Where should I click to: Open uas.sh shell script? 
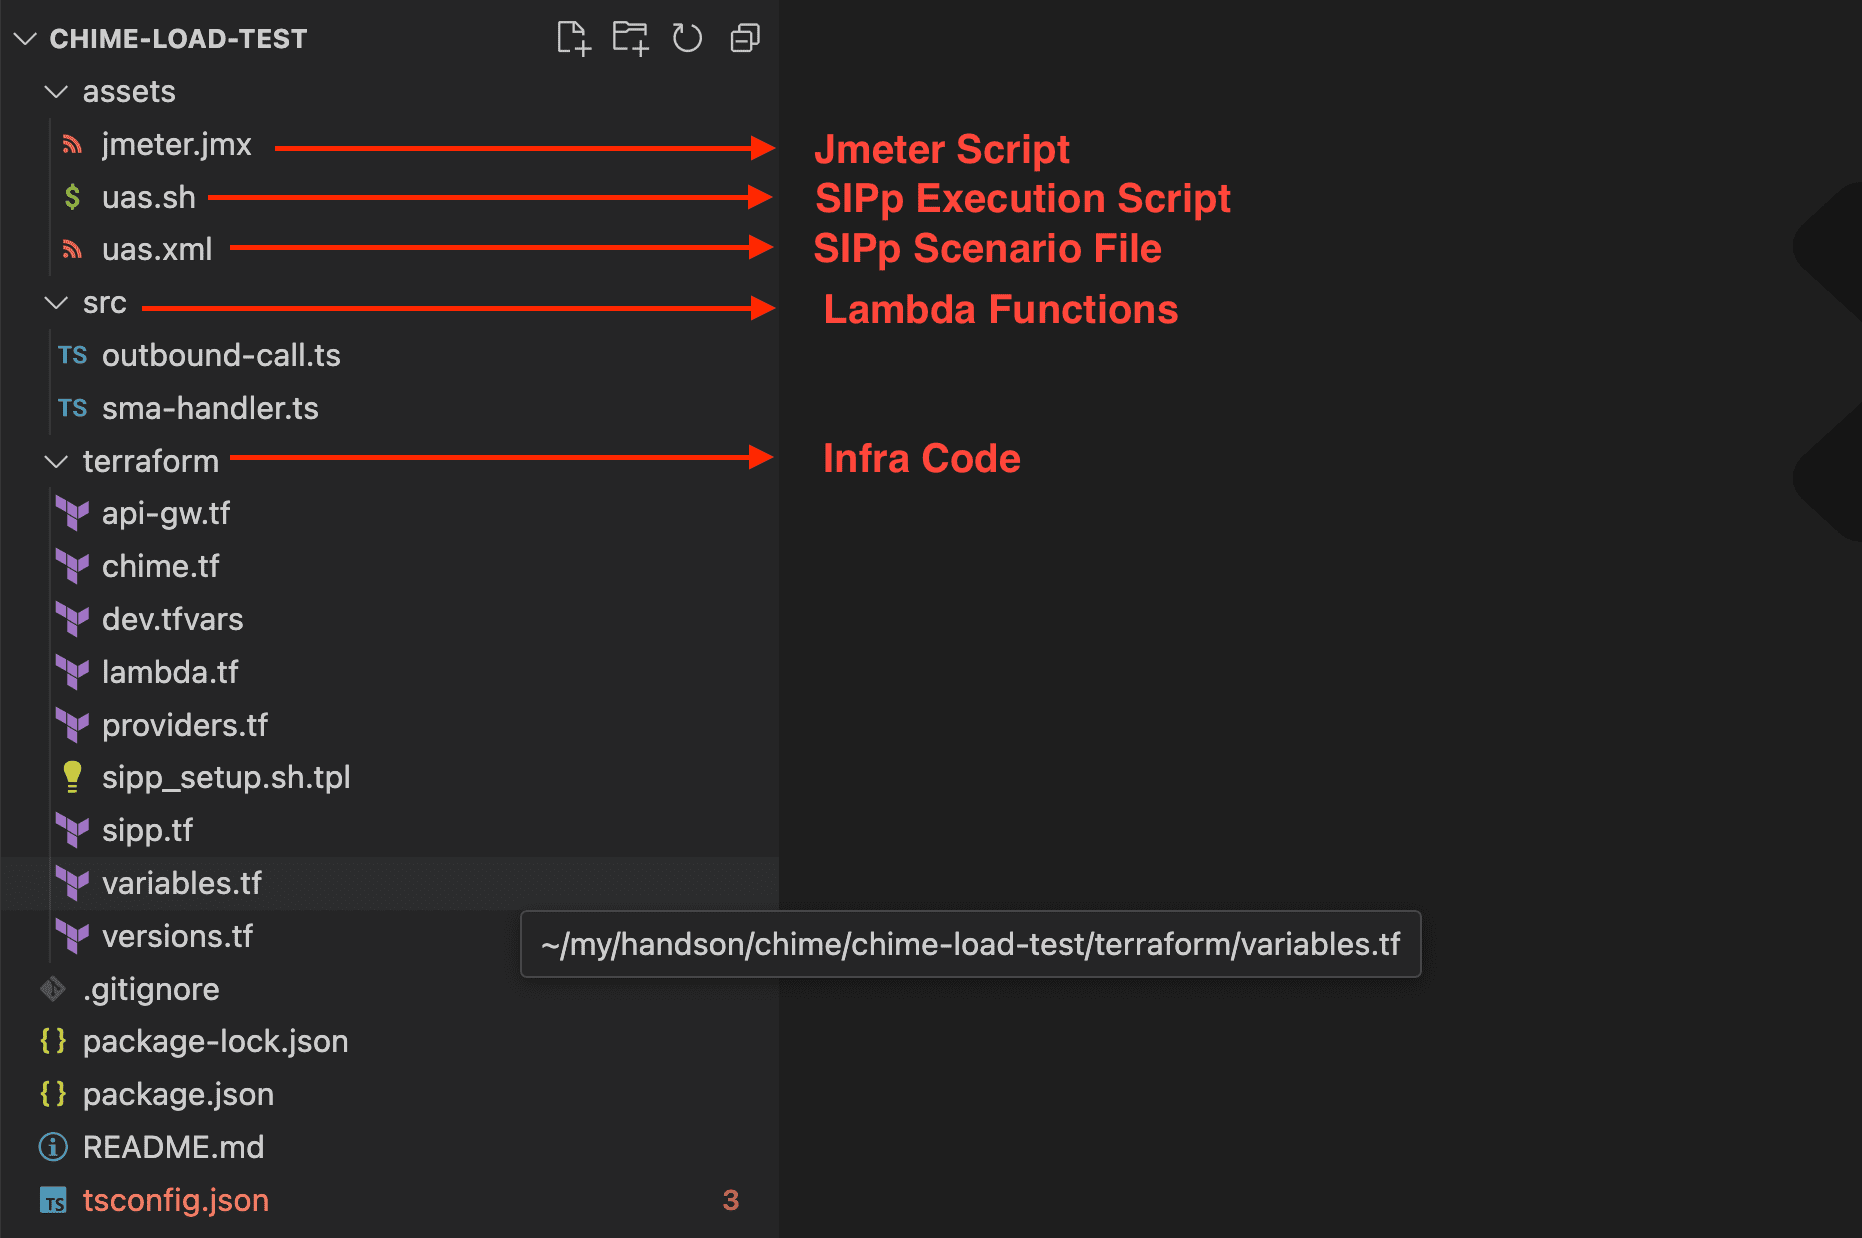coord(149,198)
